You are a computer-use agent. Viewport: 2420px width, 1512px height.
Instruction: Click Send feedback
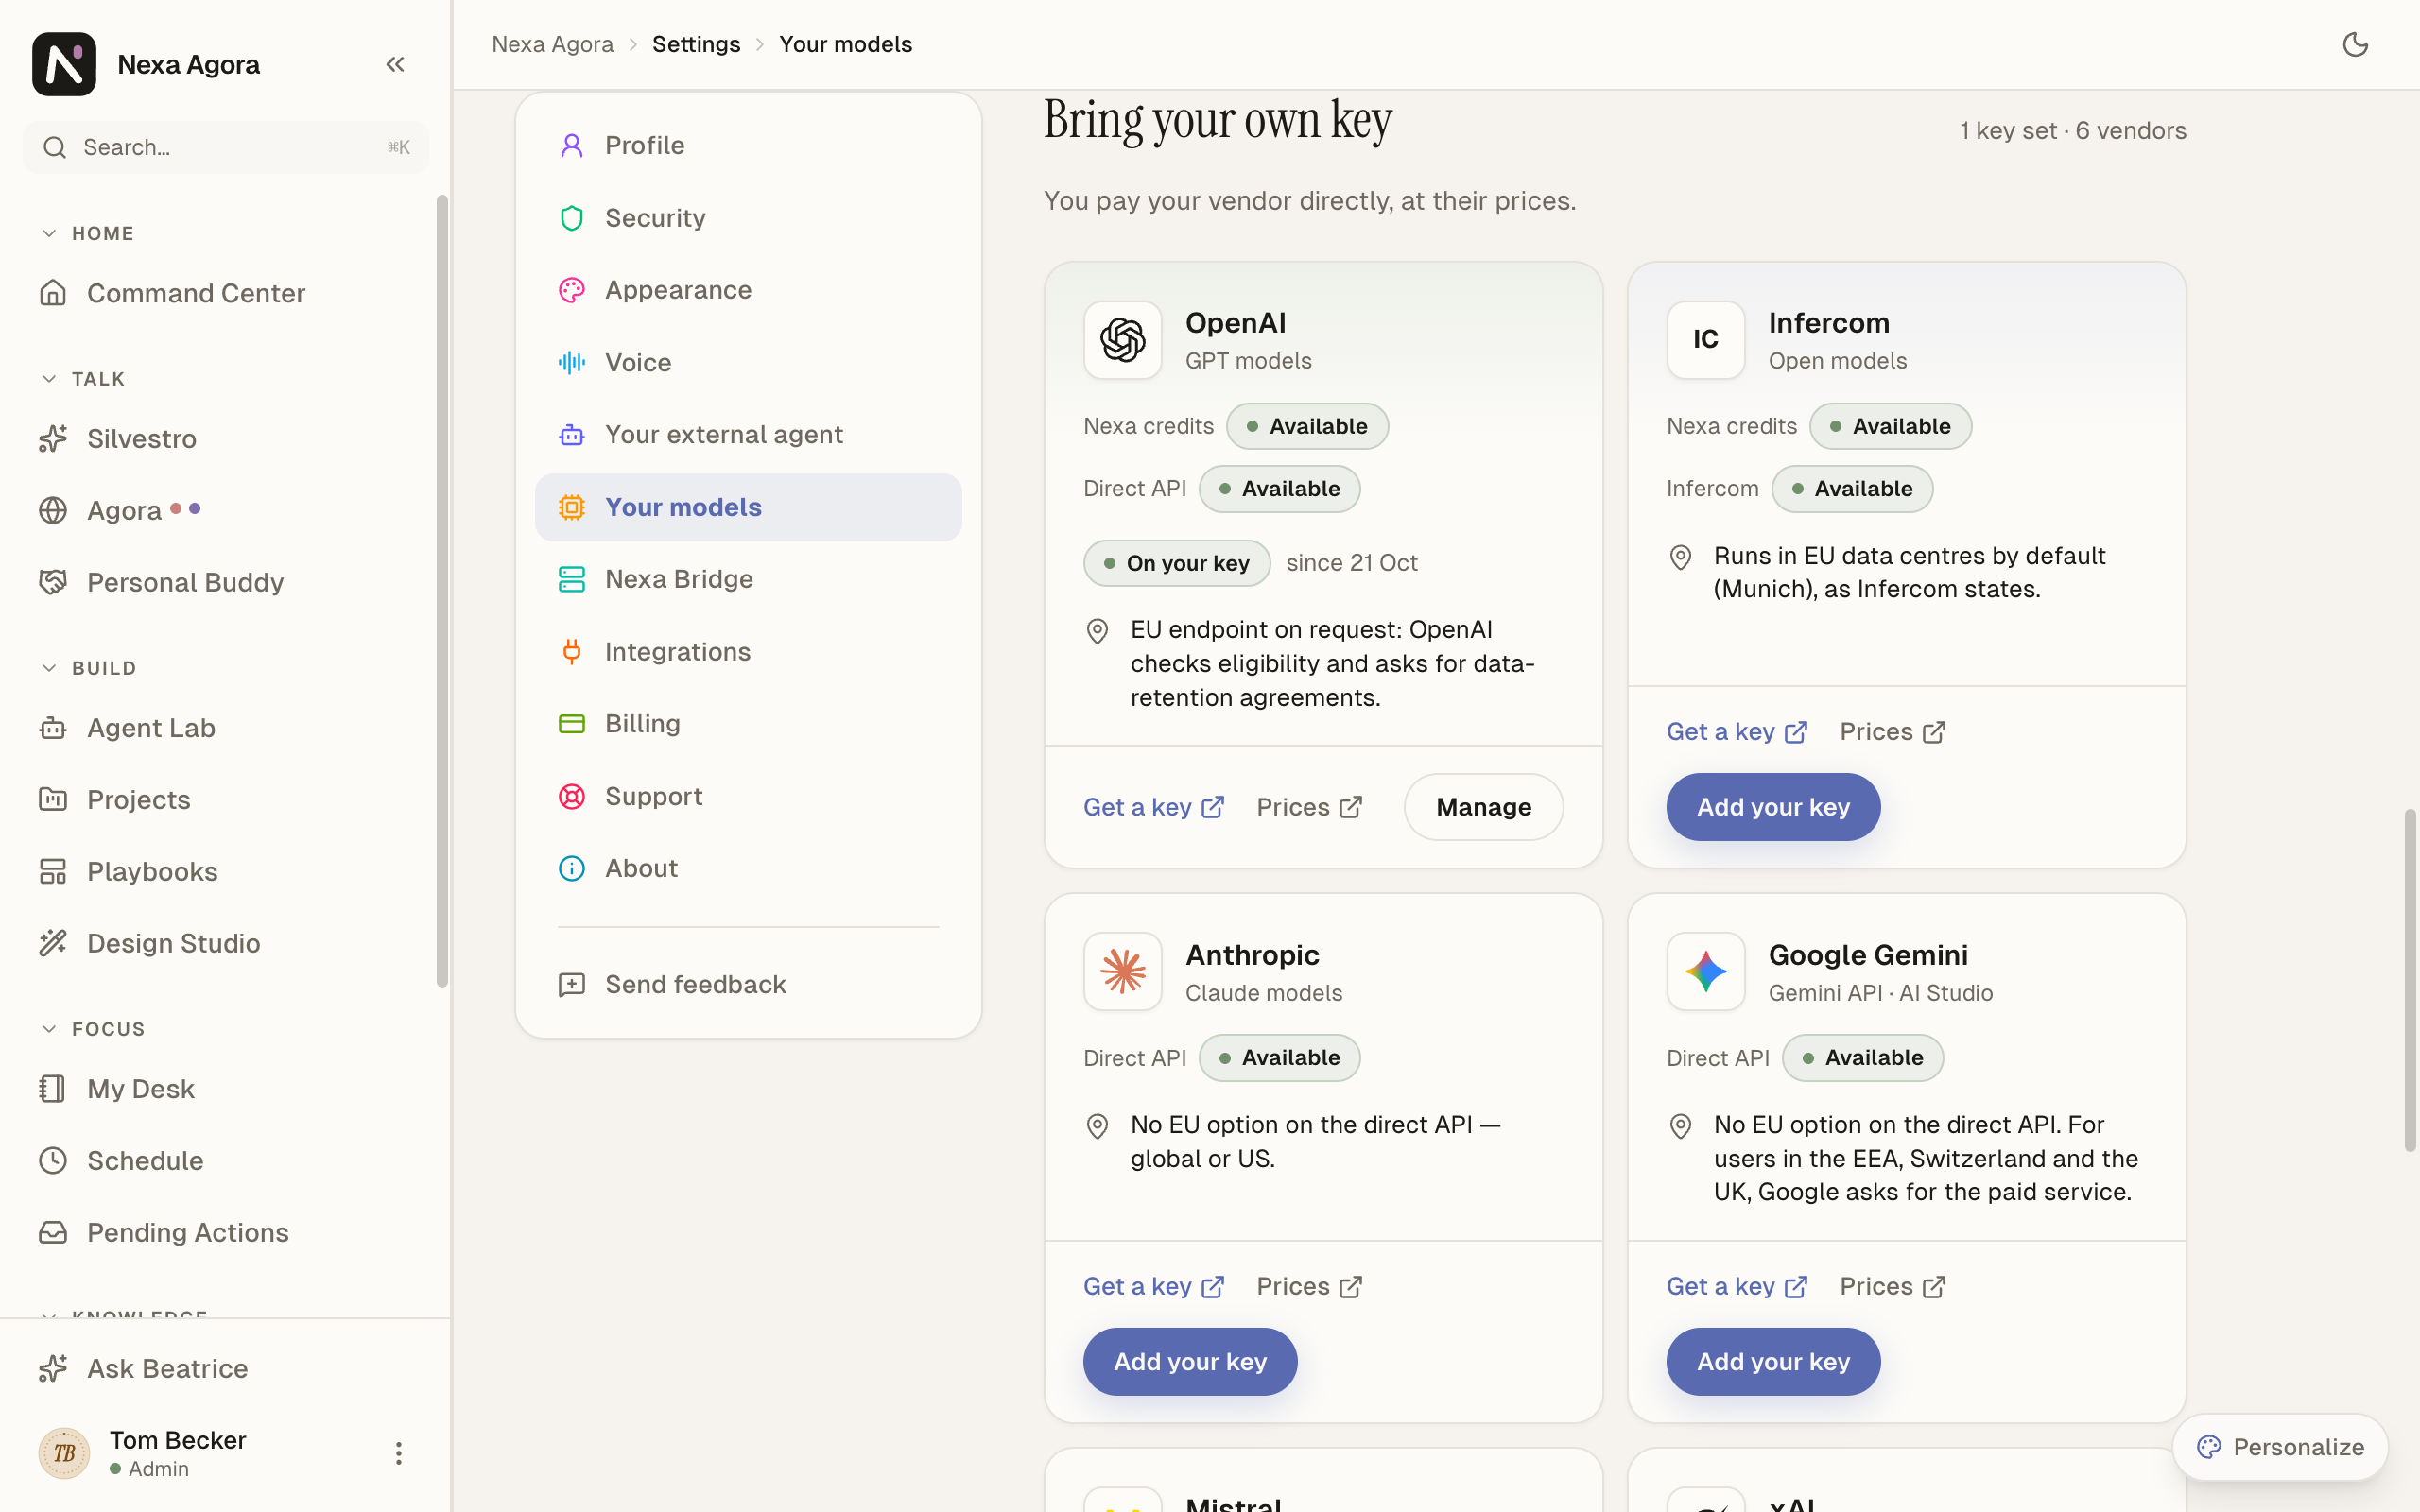click(x=748, y=984)
